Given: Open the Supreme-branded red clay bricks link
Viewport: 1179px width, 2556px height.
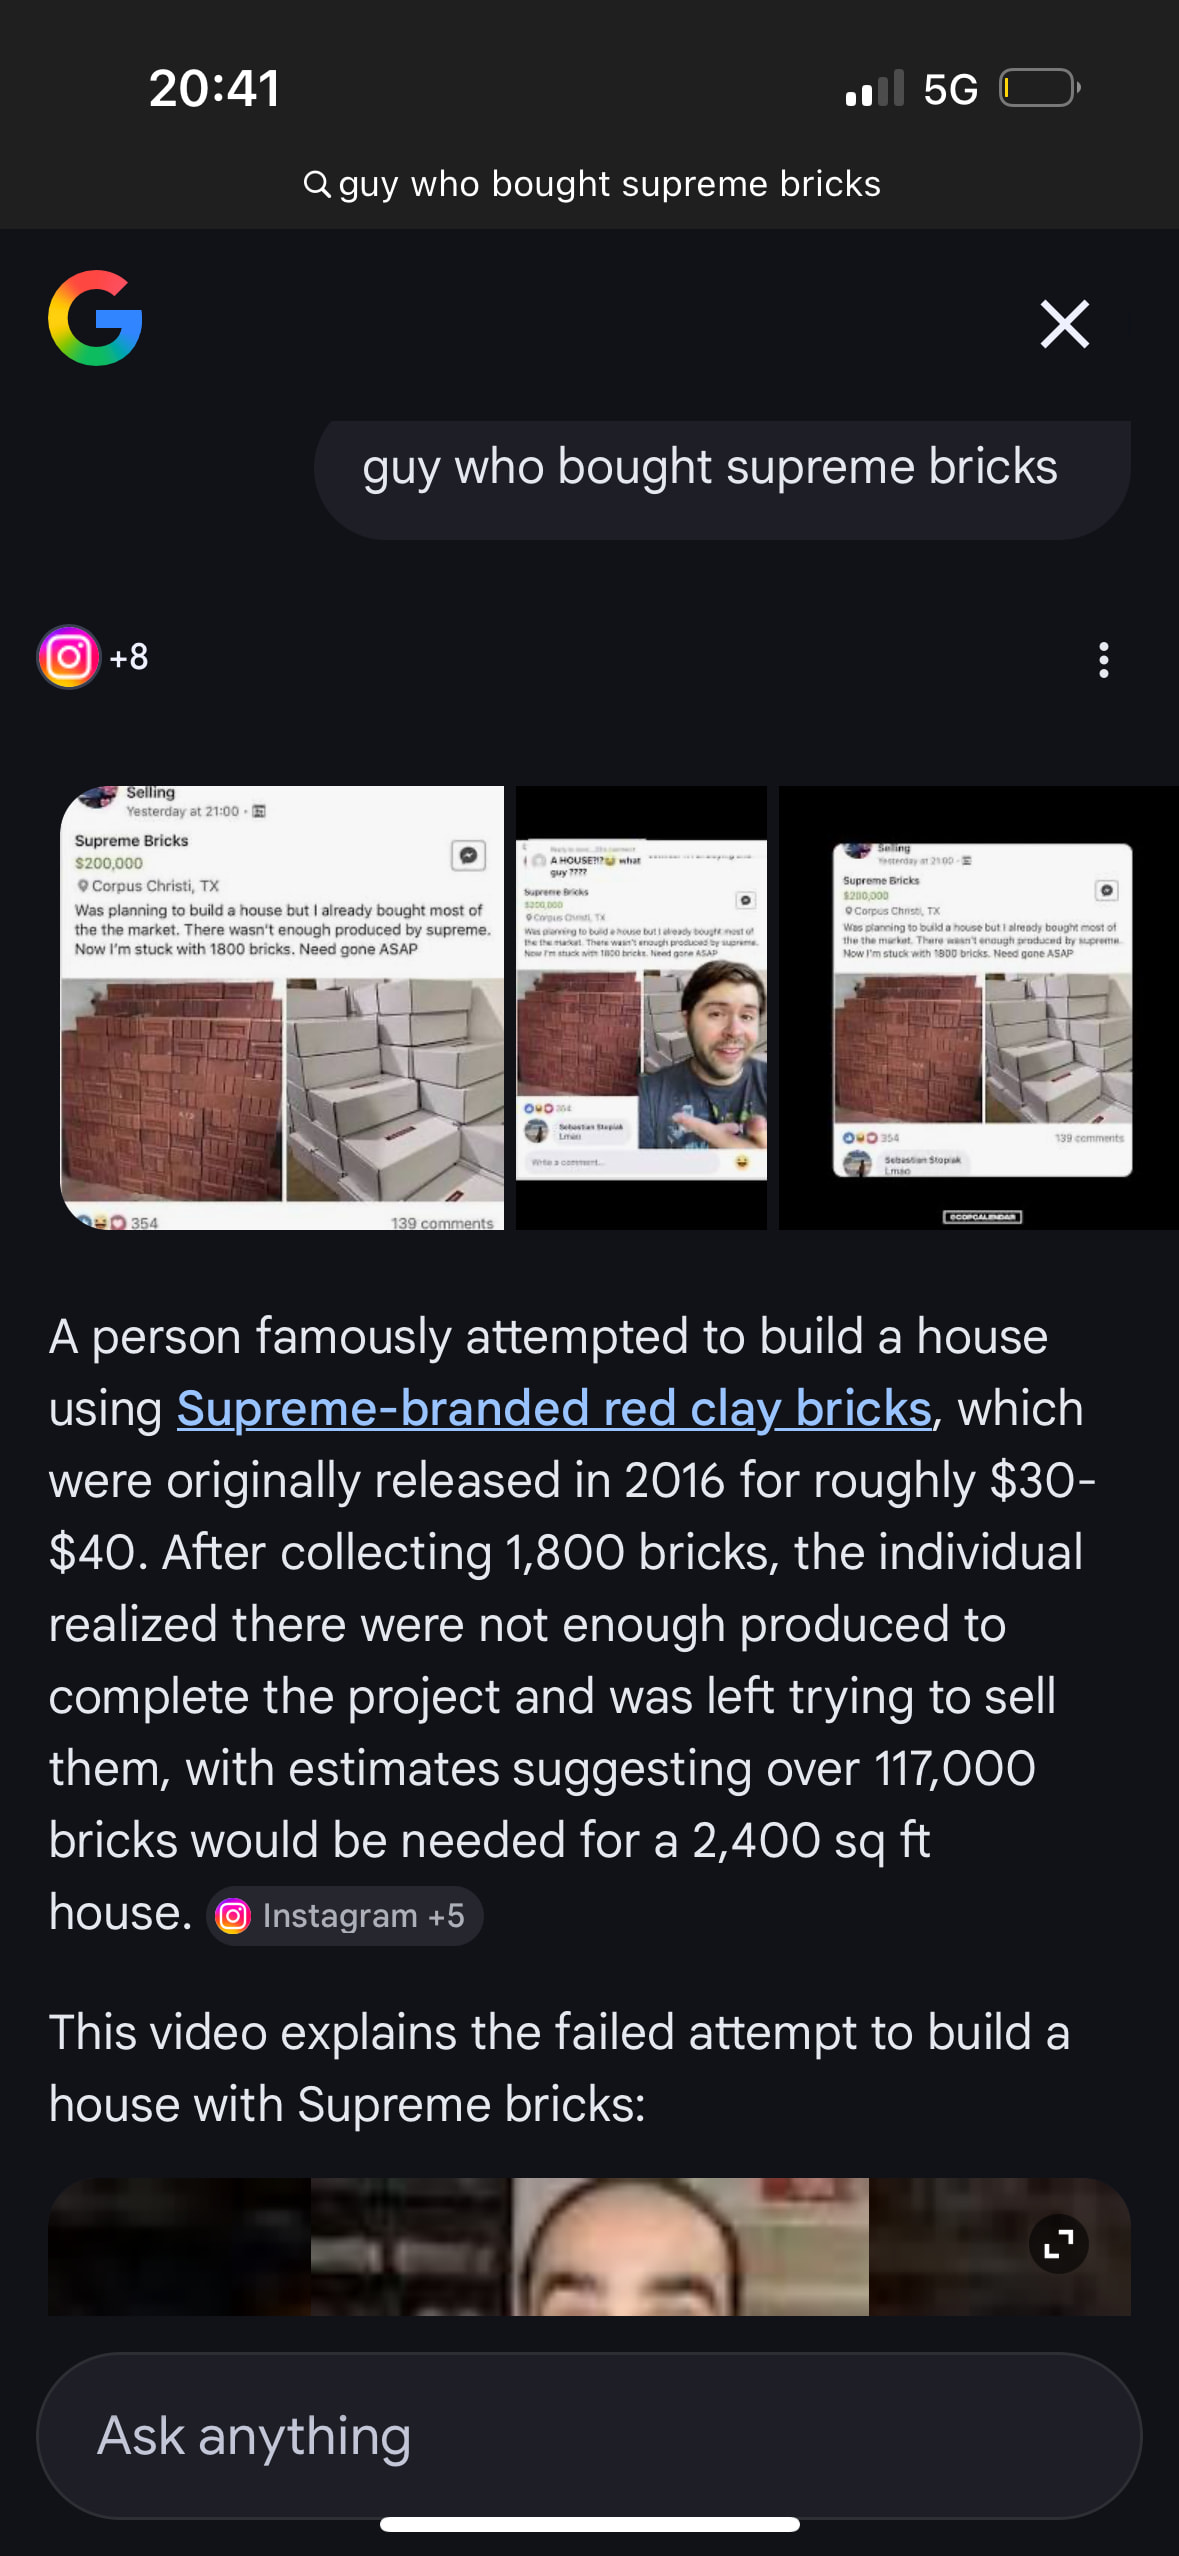Looking at the screenshot, I should click(x=554, y=1409).
